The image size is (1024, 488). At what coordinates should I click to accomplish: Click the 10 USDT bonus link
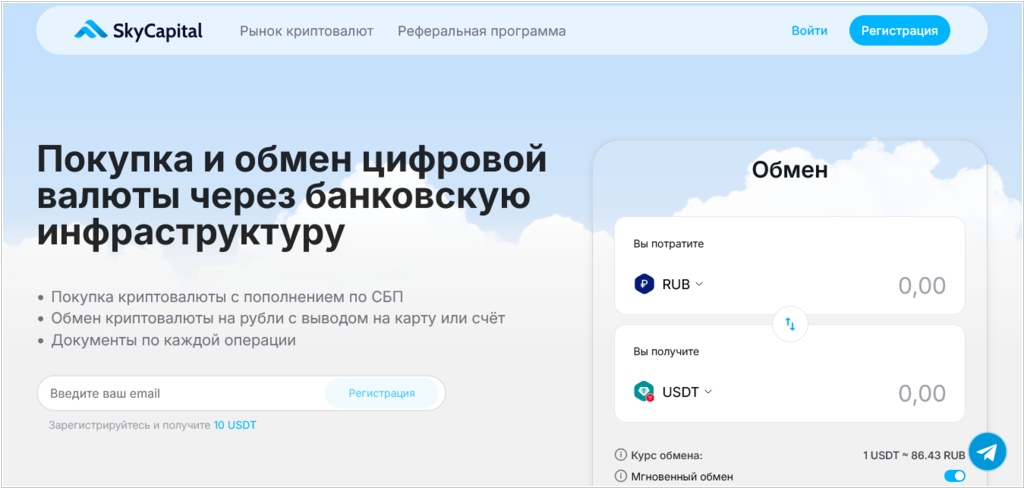point(235,425)
